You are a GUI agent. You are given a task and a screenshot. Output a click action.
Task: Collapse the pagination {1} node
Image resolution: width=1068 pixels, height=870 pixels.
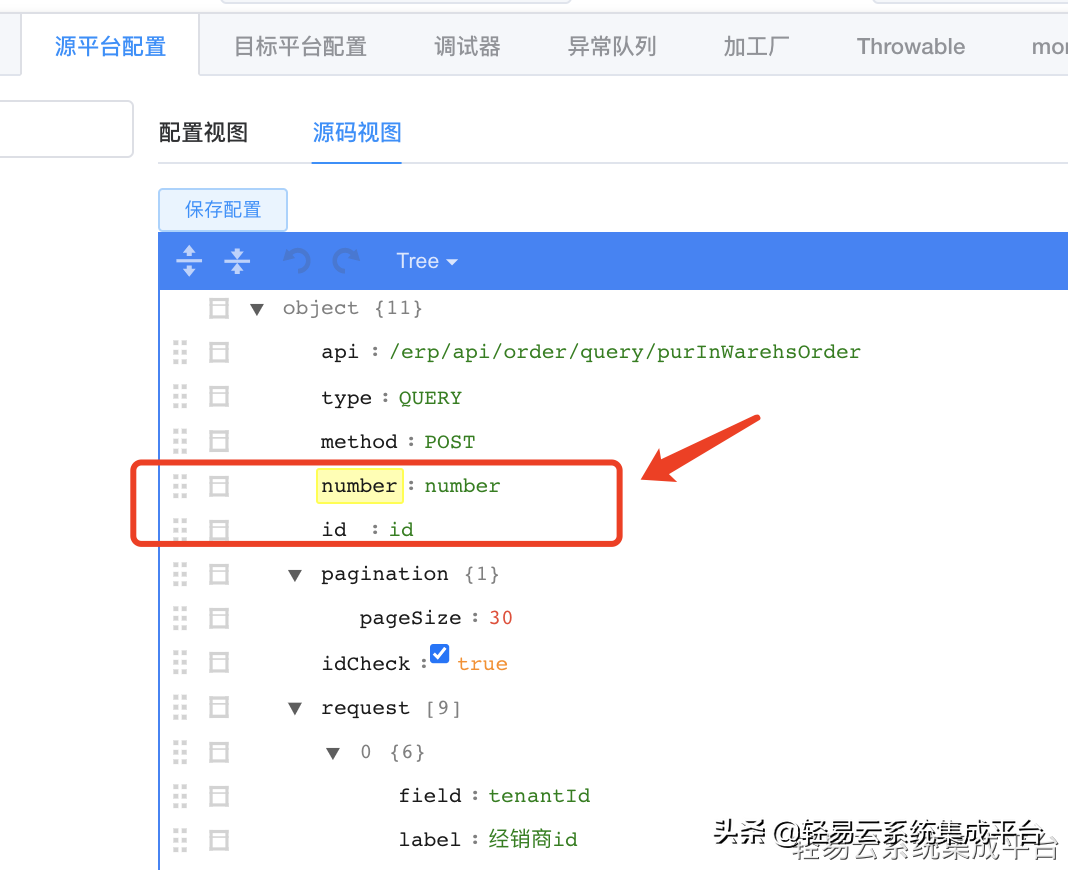coord(294,576)
